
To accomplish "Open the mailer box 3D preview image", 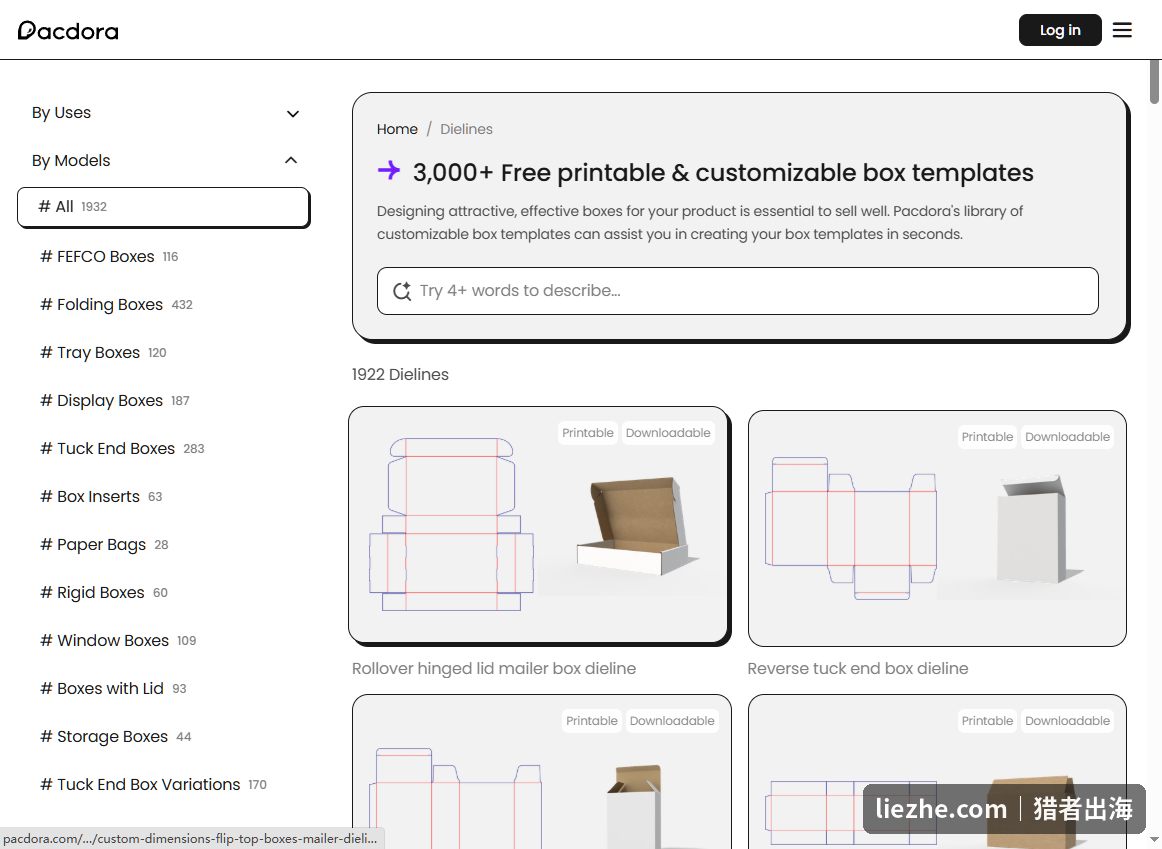I will click(x=637, y=526).
